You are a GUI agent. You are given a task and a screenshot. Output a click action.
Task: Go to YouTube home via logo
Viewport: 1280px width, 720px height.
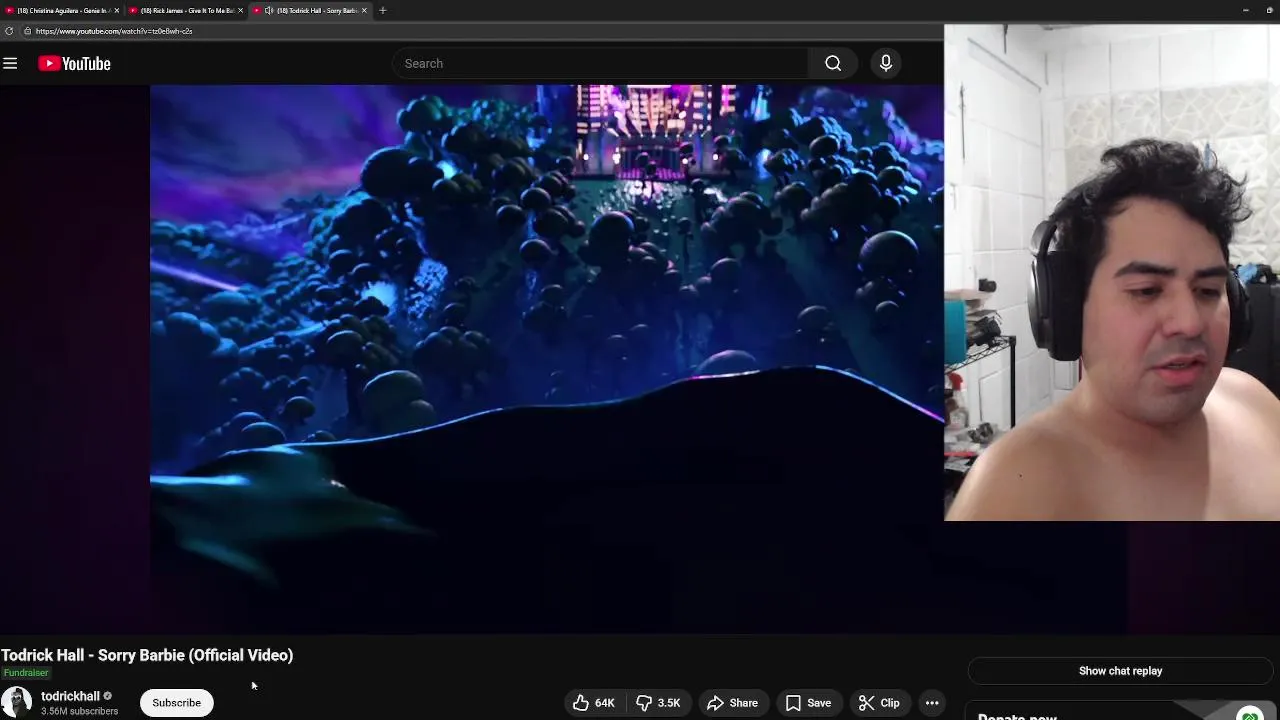tap(74, 63)
